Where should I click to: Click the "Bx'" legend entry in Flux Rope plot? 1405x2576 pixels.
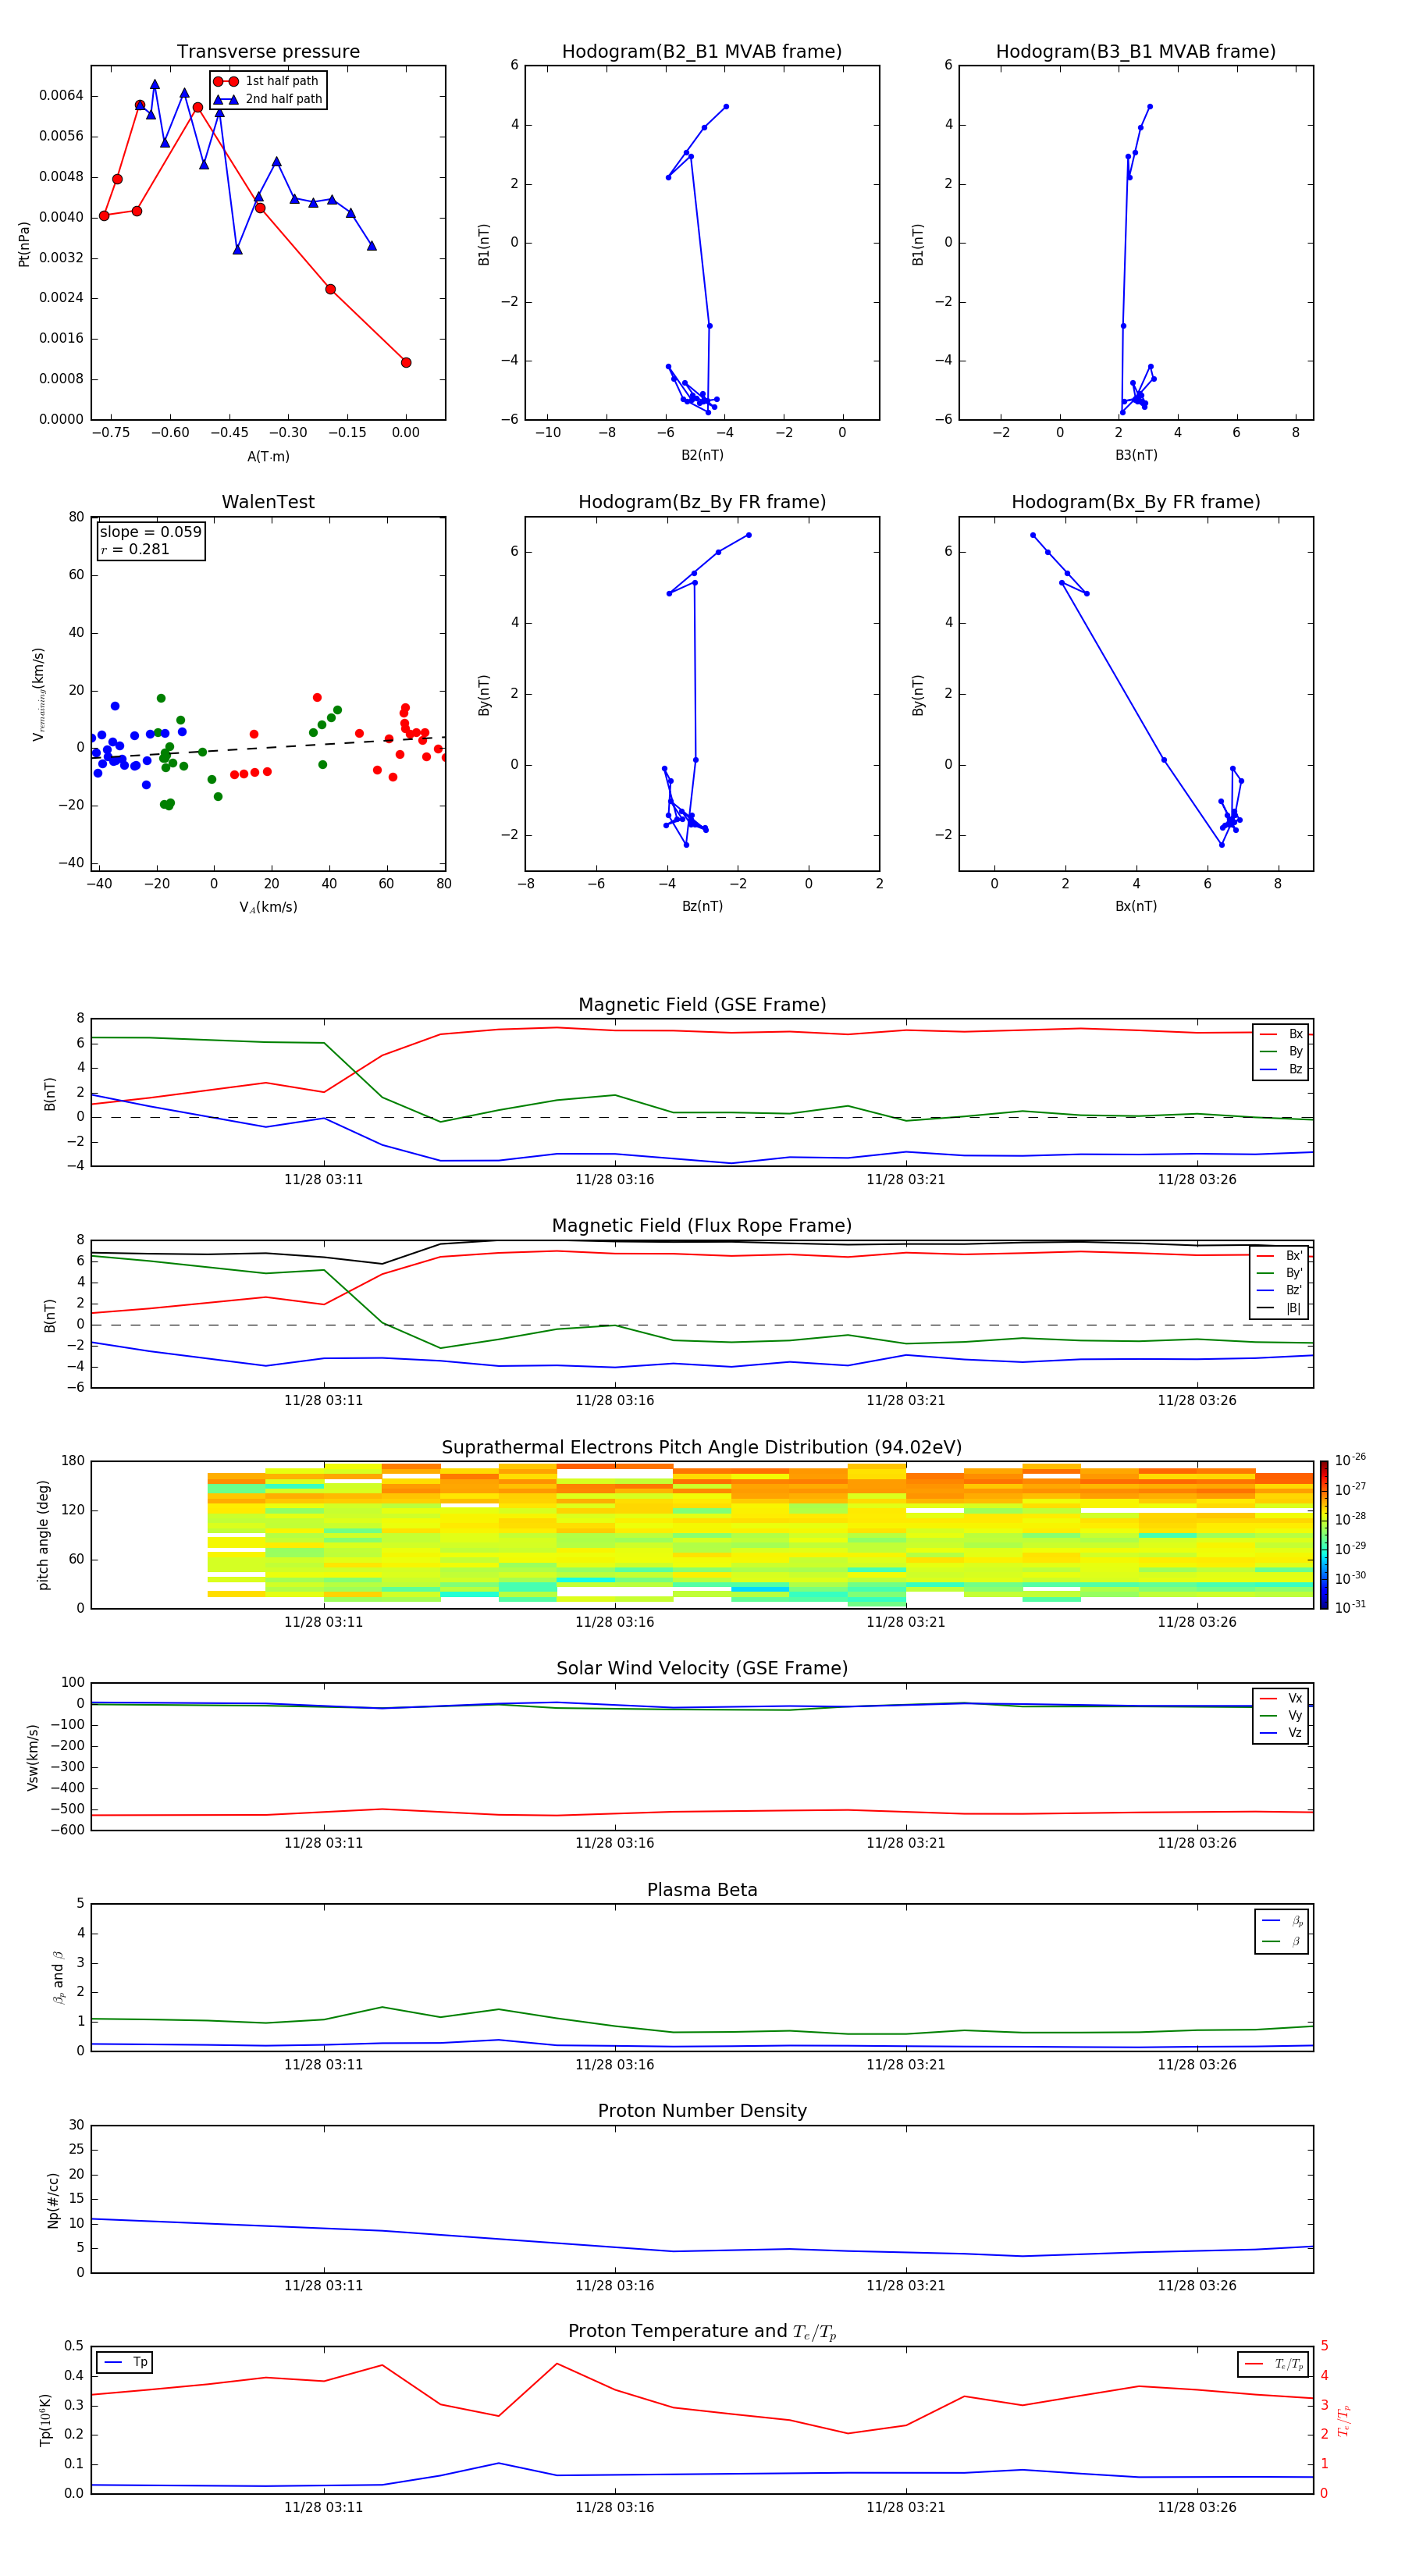tap(1280, 1256)
